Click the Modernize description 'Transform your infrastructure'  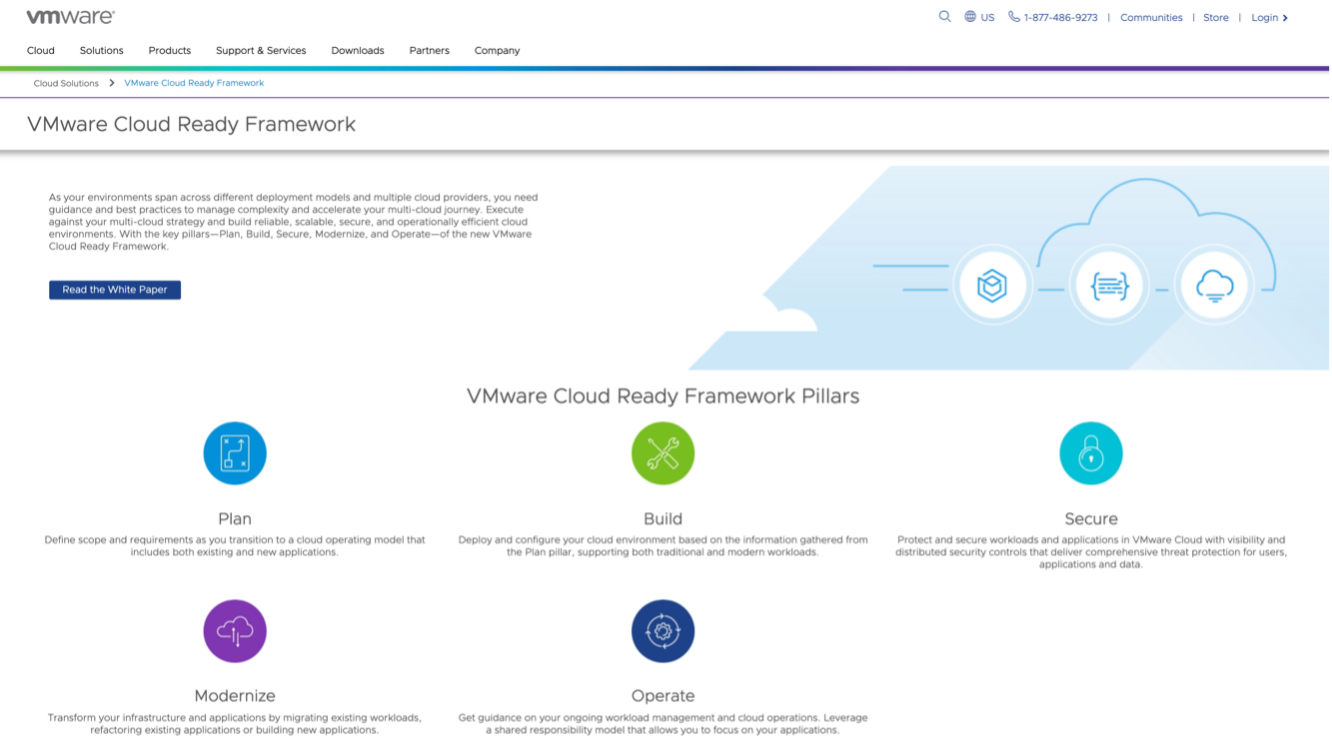235,724
